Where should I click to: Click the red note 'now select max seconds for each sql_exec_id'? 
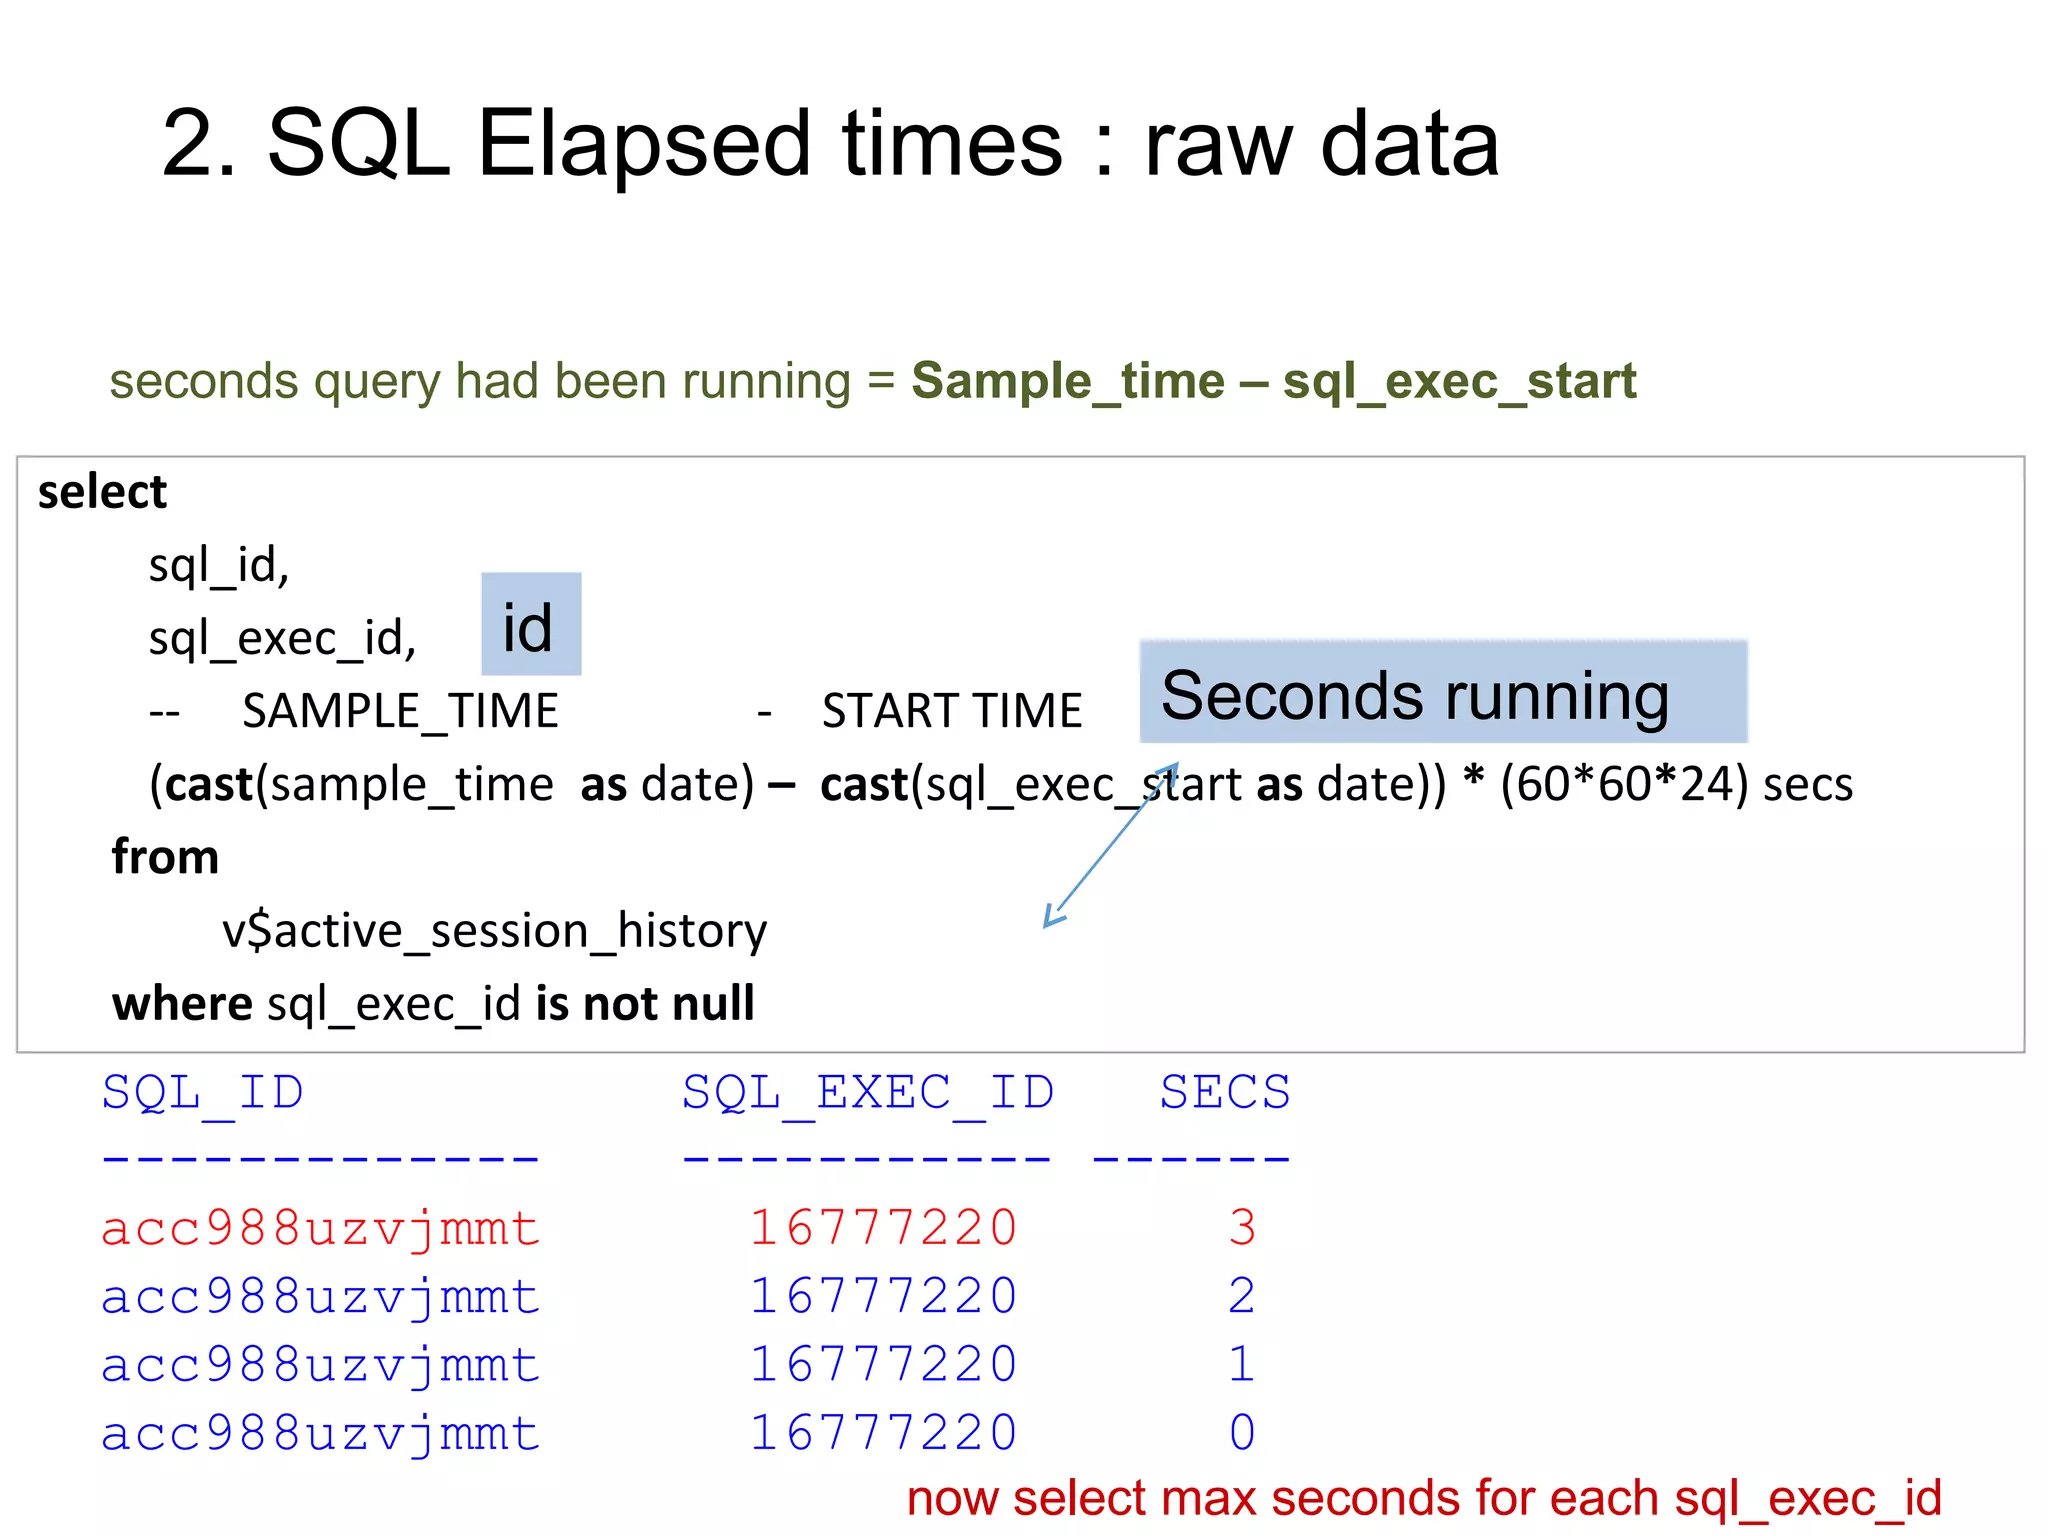point(1424,1500)
